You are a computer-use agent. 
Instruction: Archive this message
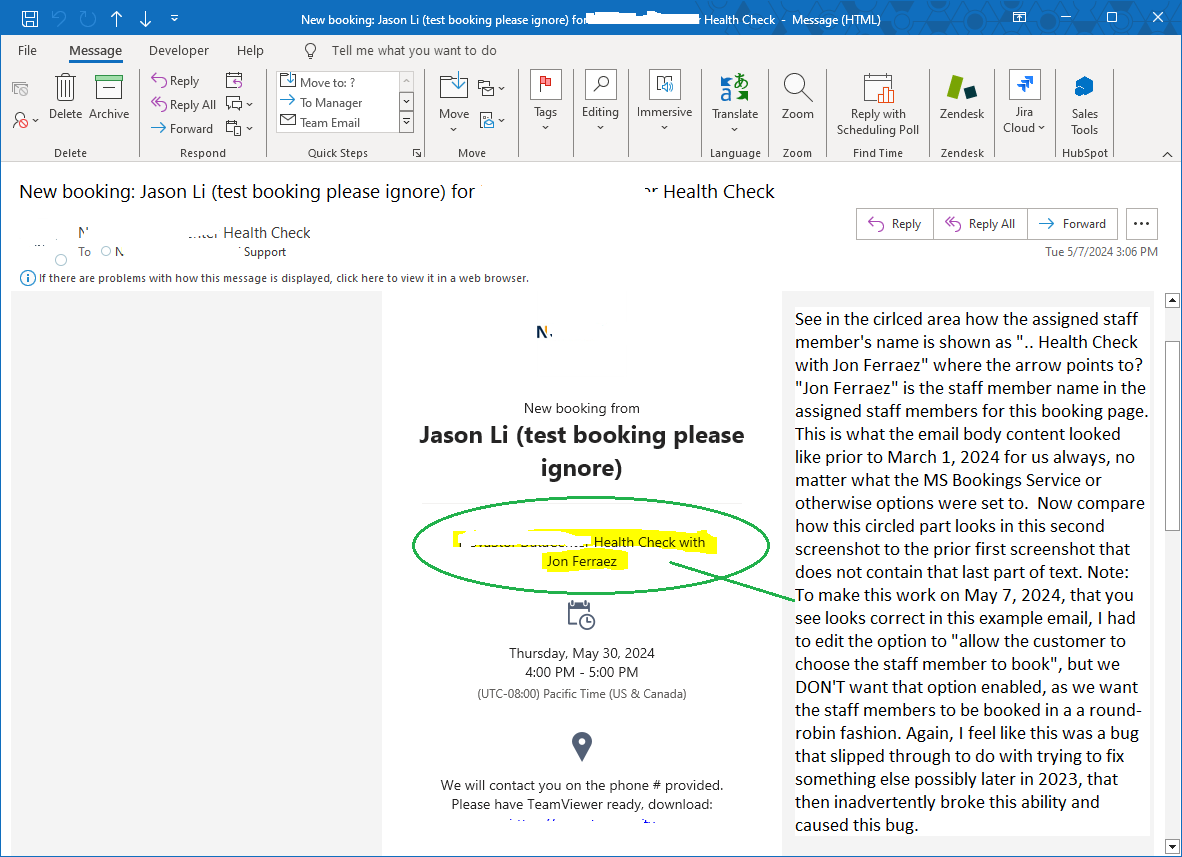coord(109,96)
